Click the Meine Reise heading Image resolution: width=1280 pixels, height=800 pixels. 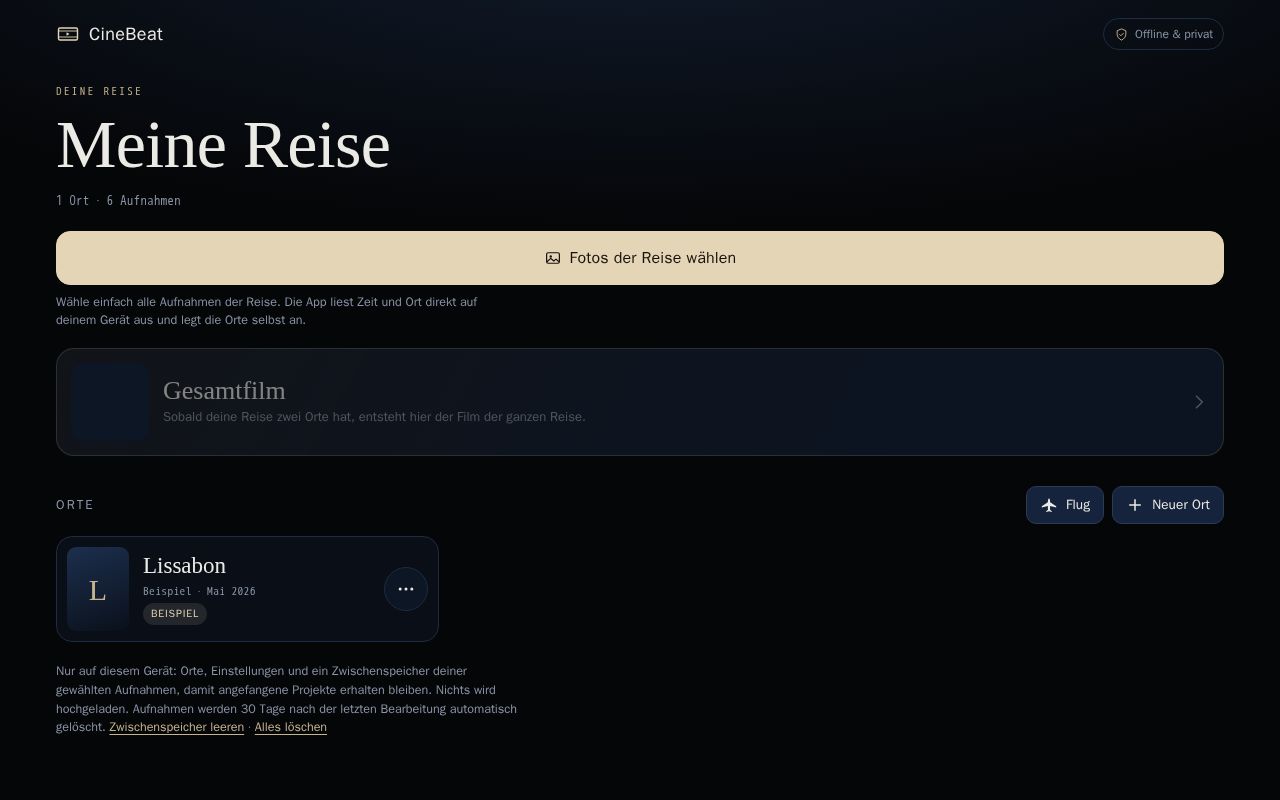tap(223, 145)
